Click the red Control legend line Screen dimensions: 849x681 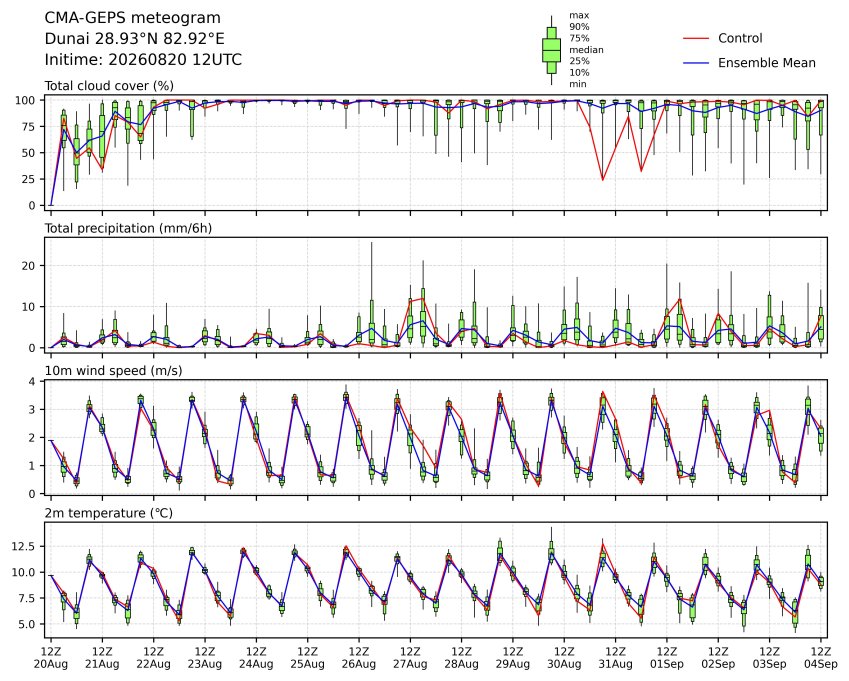[696, 38]
